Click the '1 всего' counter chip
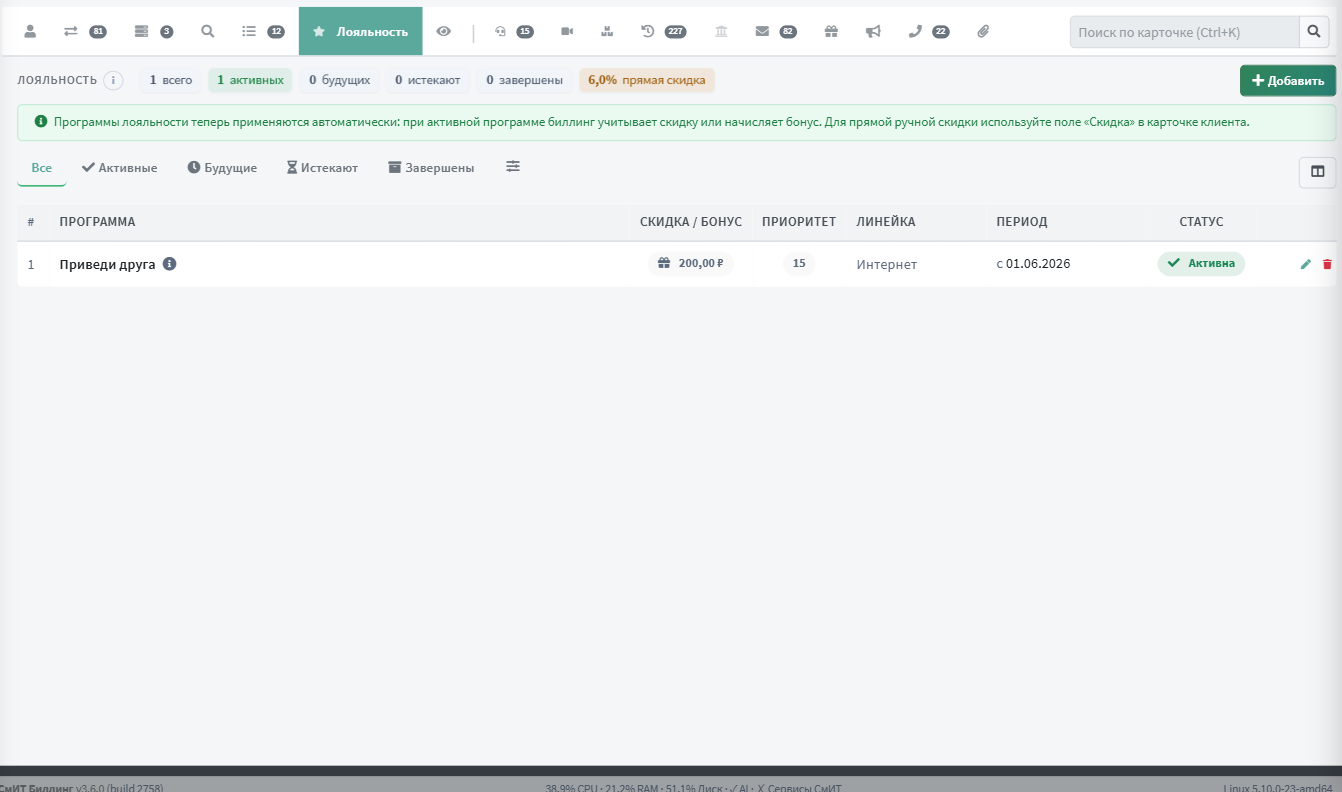Image resolution: width=1342 pixels, height=792 pixels. pos(171,80)
